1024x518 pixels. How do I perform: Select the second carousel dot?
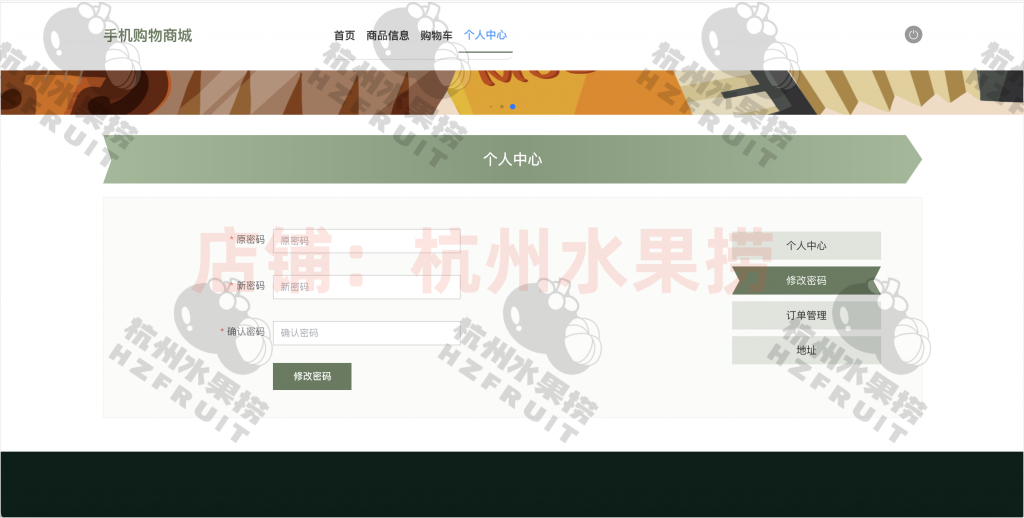click(x=502, y=106)
